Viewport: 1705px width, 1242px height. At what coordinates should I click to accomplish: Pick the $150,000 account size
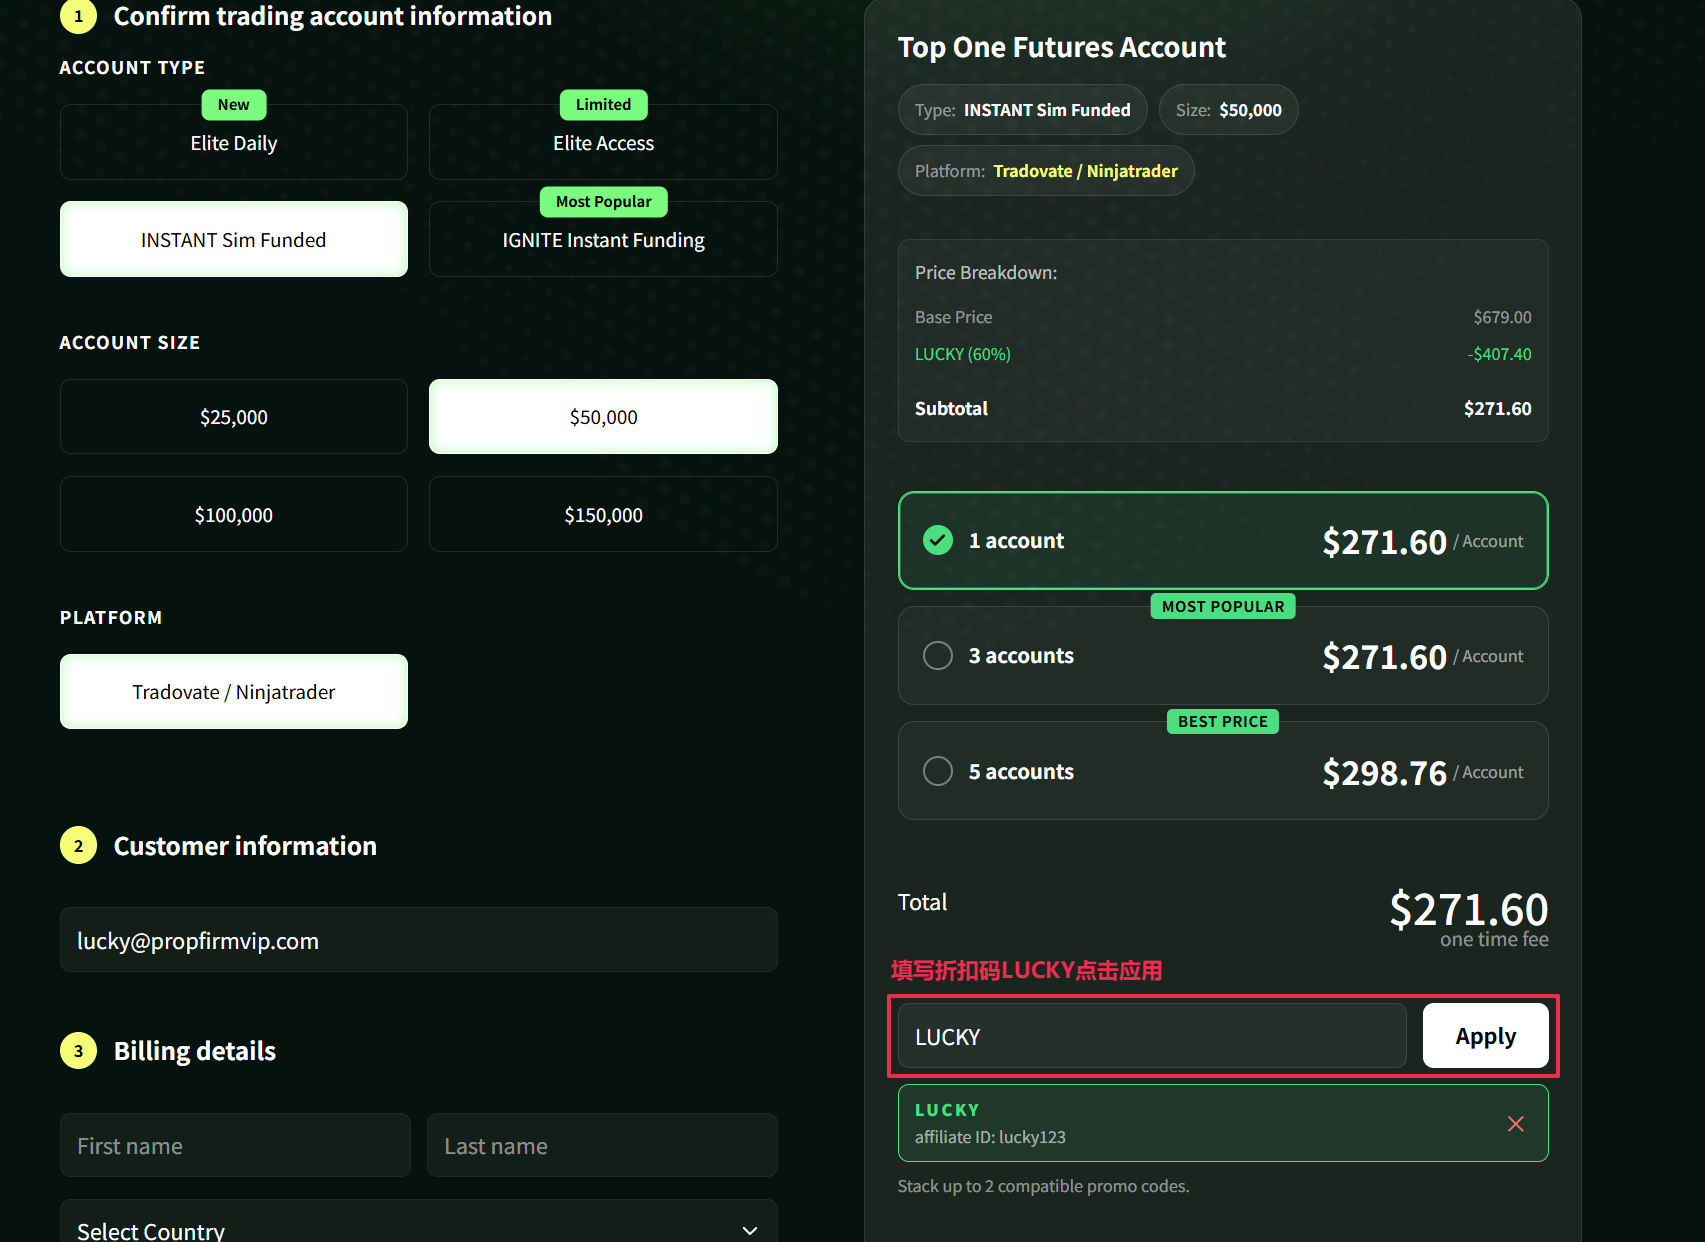tap(603, 514)
